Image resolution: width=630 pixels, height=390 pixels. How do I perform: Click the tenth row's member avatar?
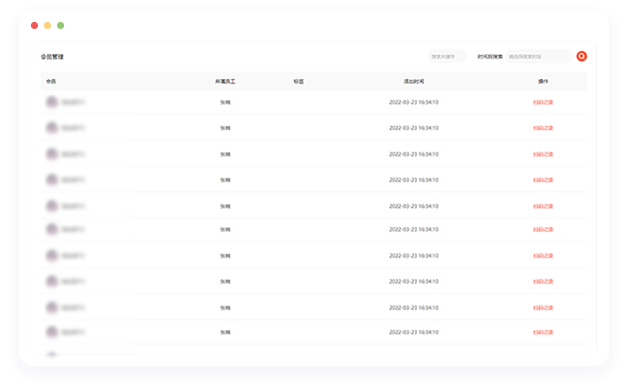(52, 332)
